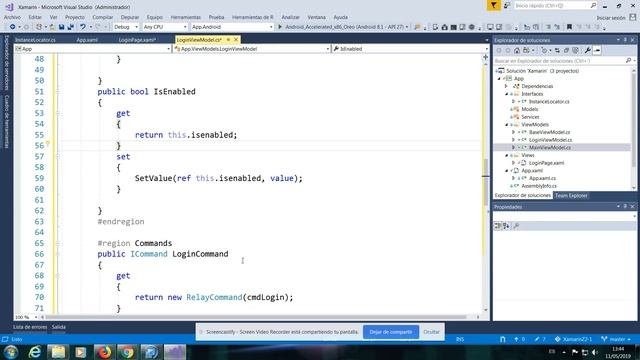Screen dimensions: 640x360
Task: Open the bIsEnabled member dropdown
Action: (410, 49)
